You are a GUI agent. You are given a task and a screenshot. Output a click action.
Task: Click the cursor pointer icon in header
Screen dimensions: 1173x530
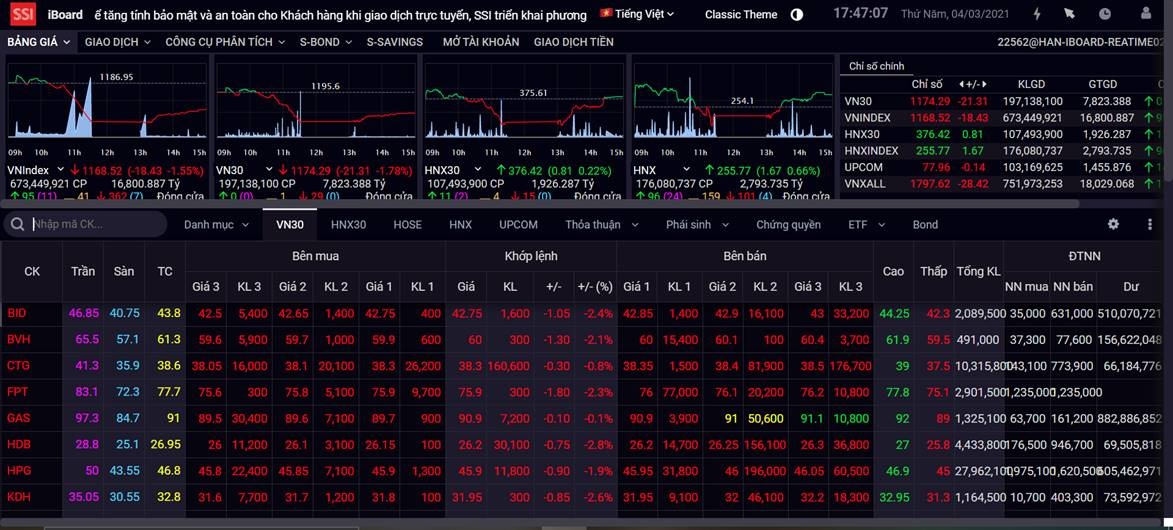coord(1070,15)
